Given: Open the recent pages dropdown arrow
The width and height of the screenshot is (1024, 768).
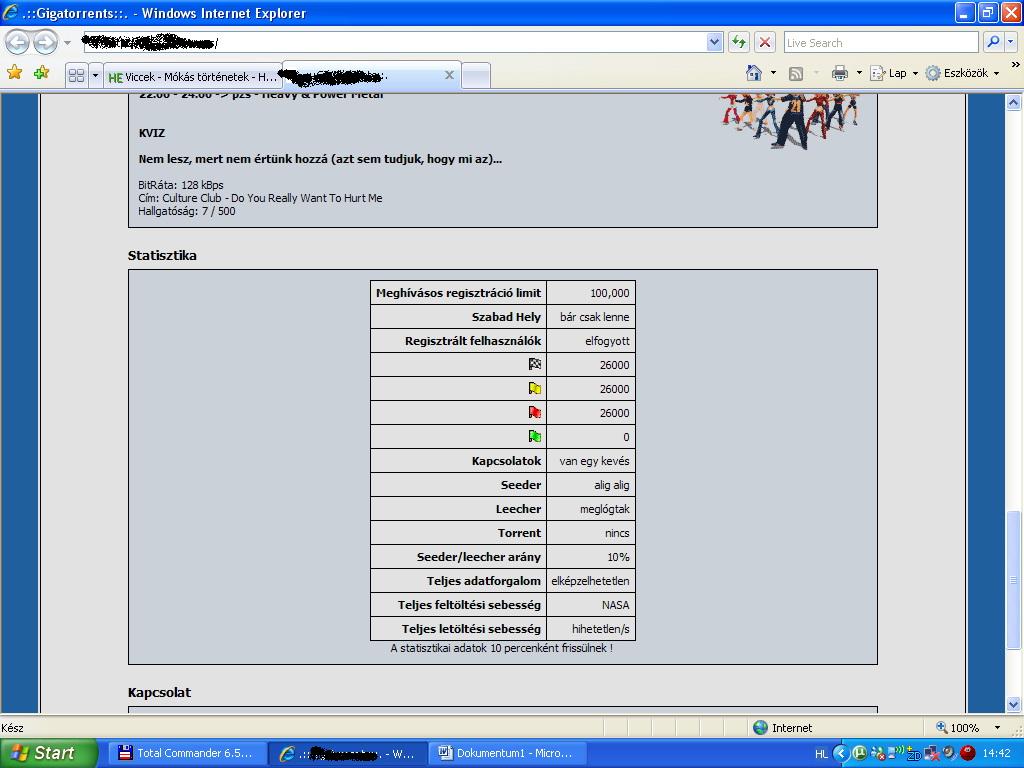Looking at the screenshot, I should pyautogui.click(x=67, y=43).
